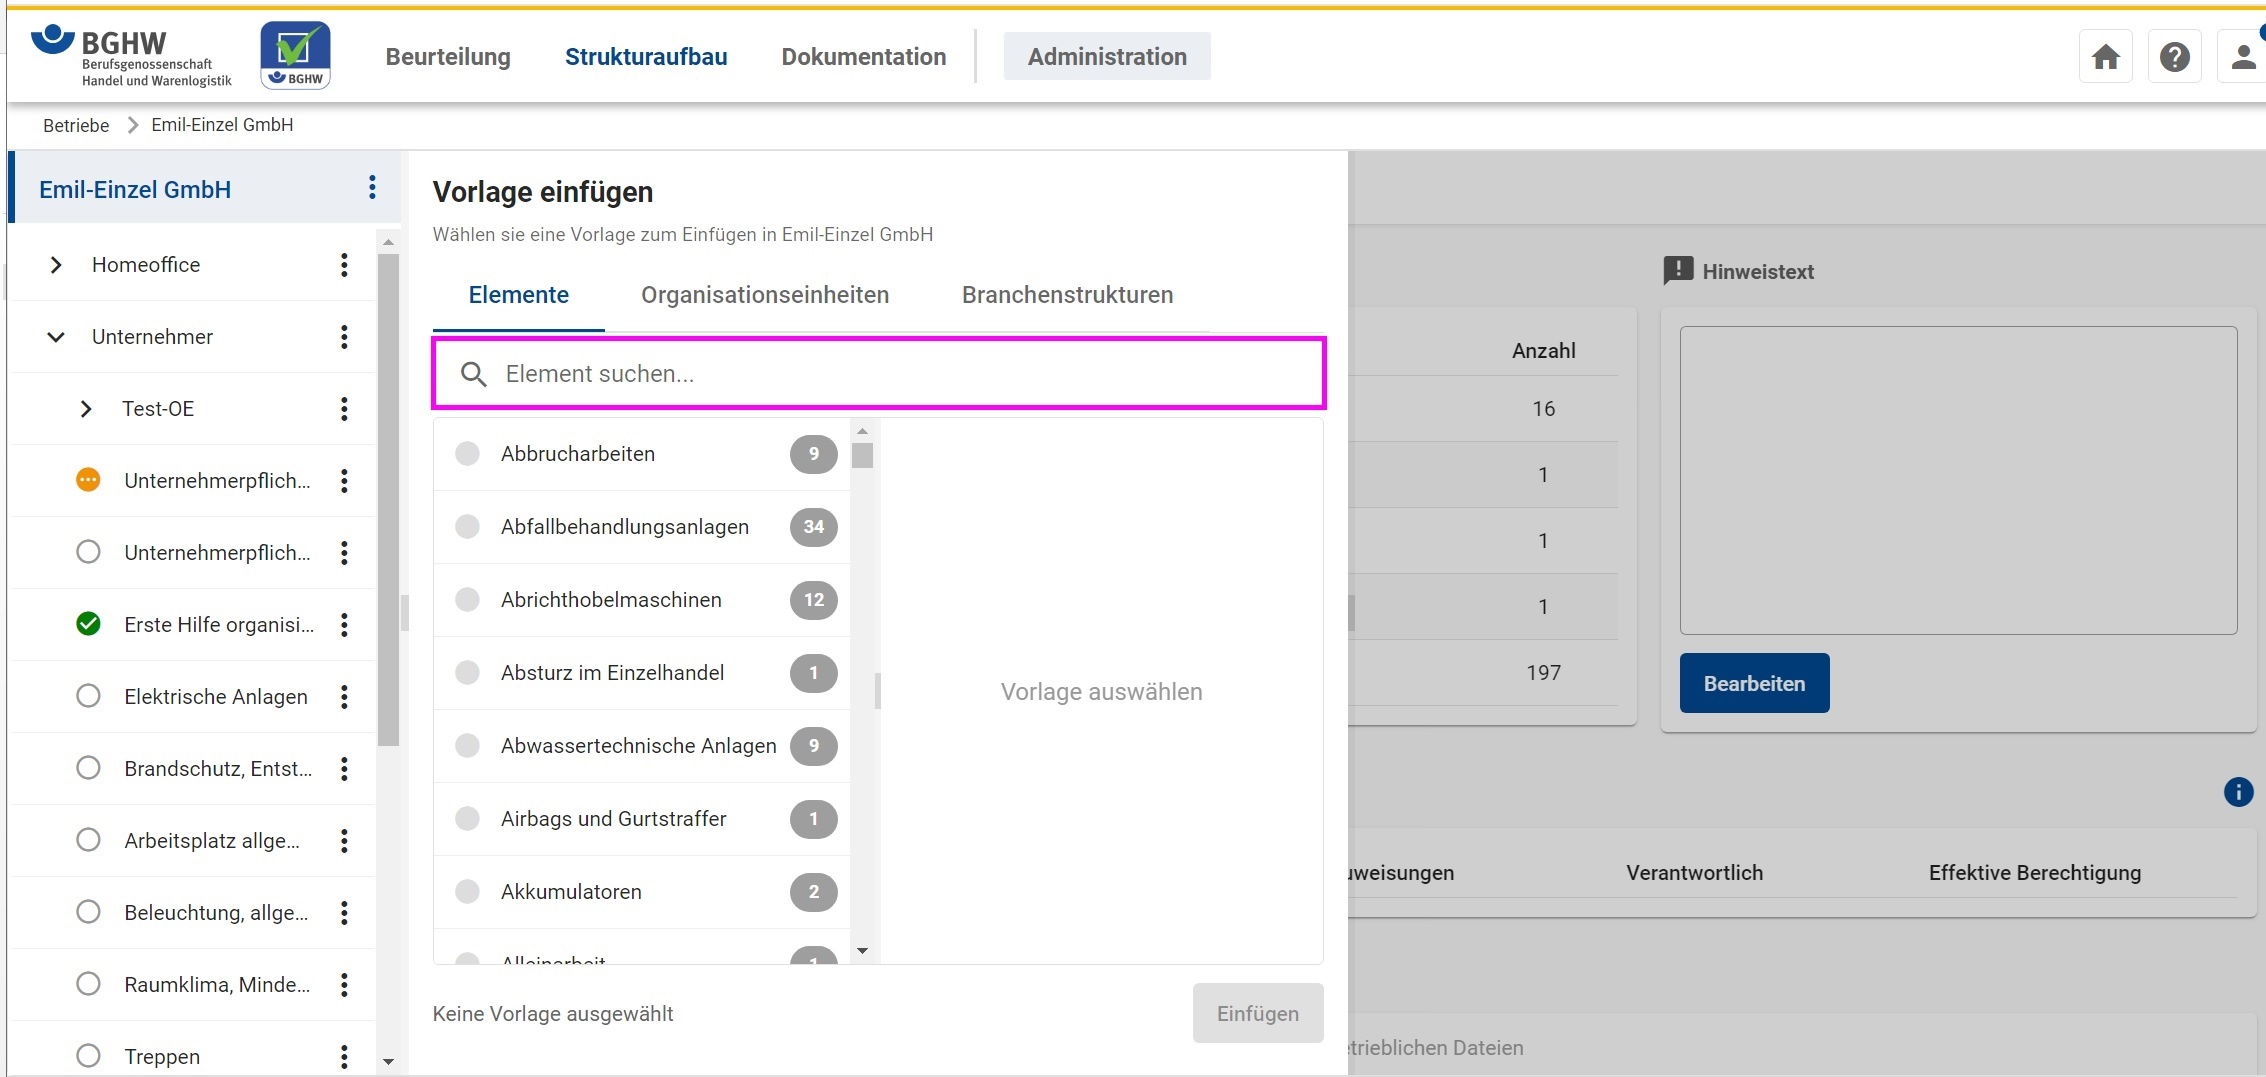This screenshot has width=2266, height=1077.
Task: Open three-dot menu next to Test-OE
Action: [x=344, y=409]
